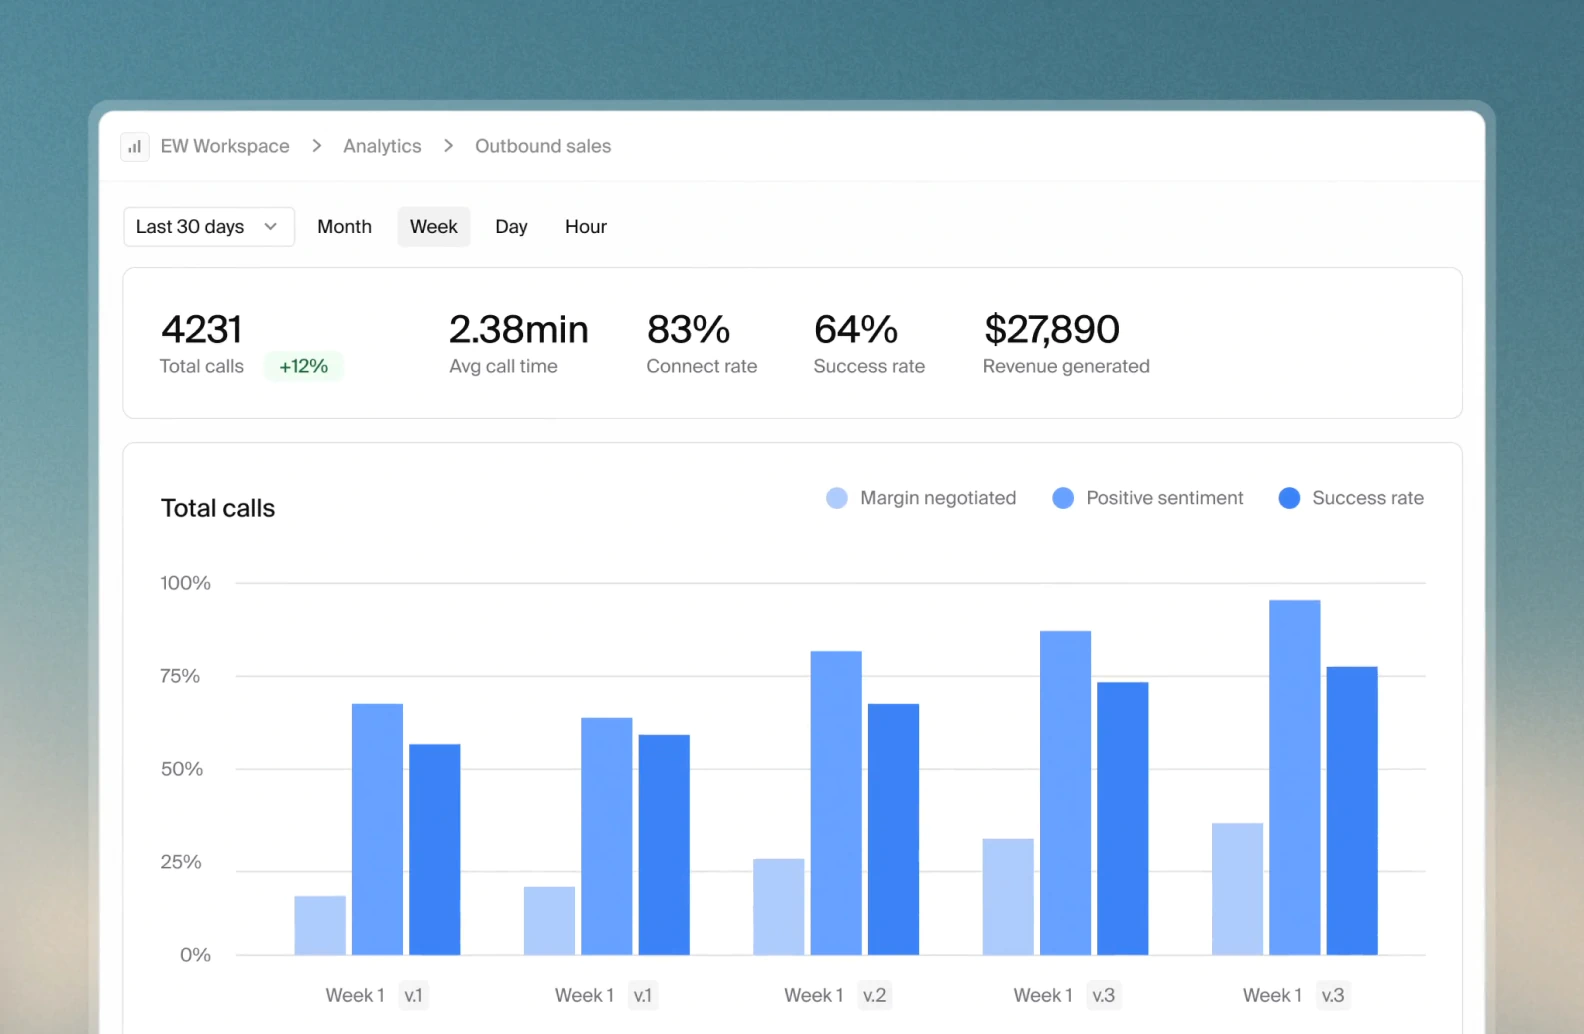The width and height of the screenshot is (1584, 1034).
Task: Click the chevron after Analytics breadcrumb
Action: click(449, 146)
